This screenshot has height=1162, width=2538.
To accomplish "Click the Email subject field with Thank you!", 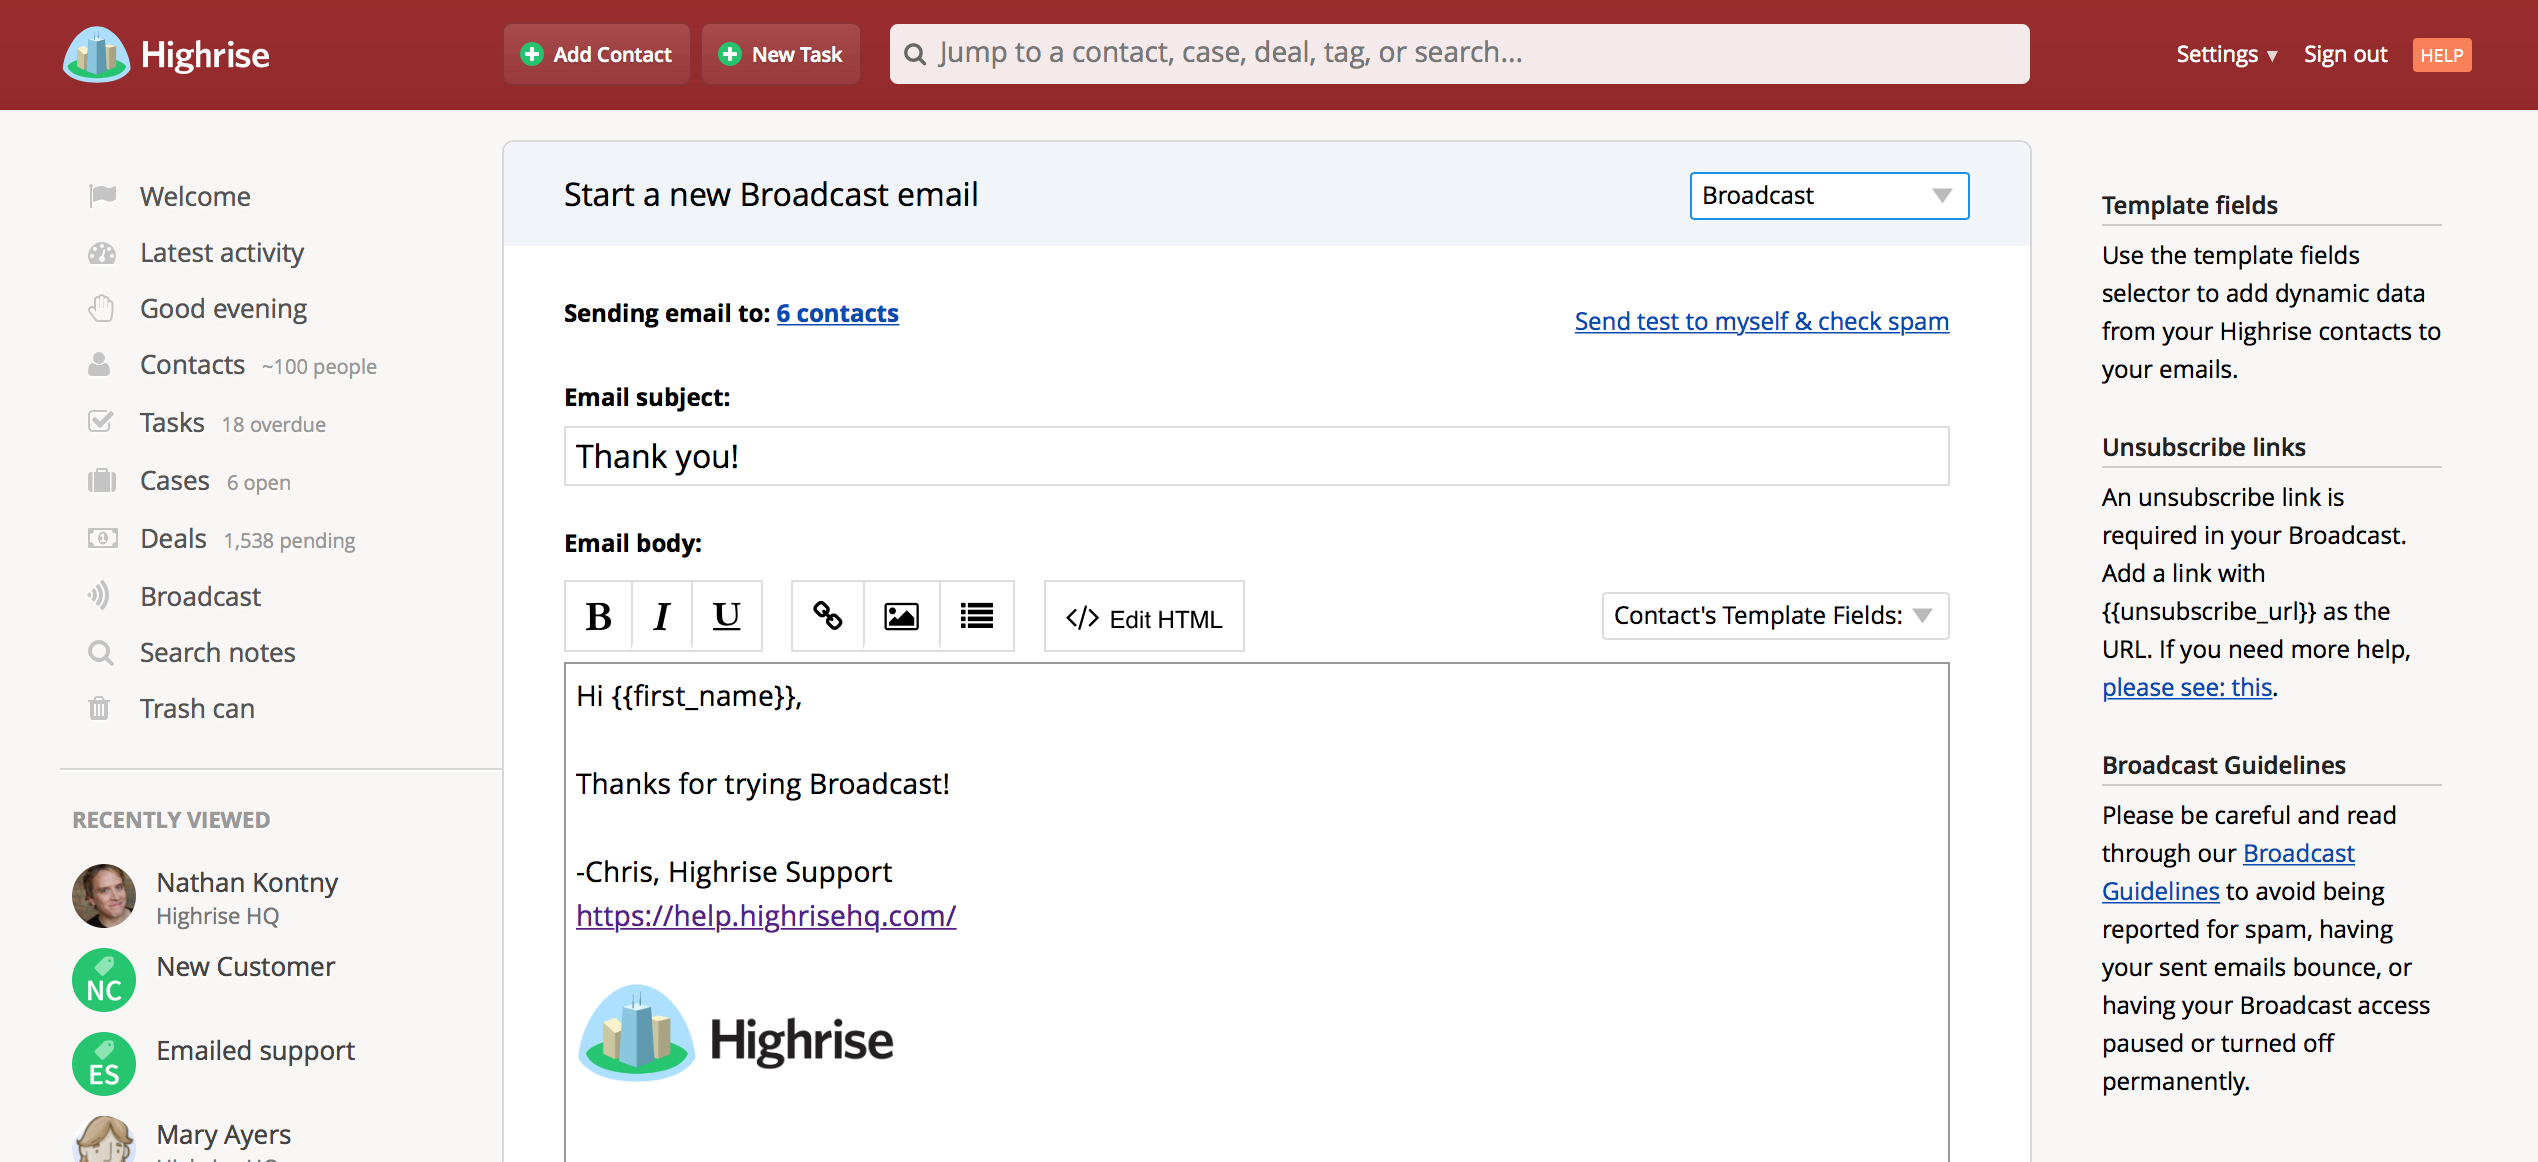I will [x=1256, y=456].
